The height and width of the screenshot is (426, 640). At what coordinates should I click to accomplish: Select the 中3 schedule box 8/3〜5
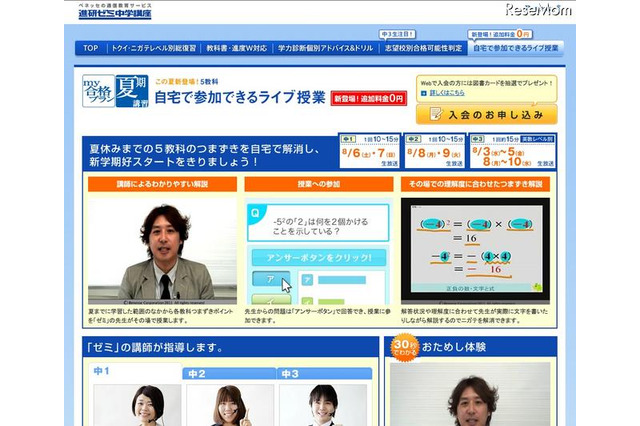coord(513,151)
